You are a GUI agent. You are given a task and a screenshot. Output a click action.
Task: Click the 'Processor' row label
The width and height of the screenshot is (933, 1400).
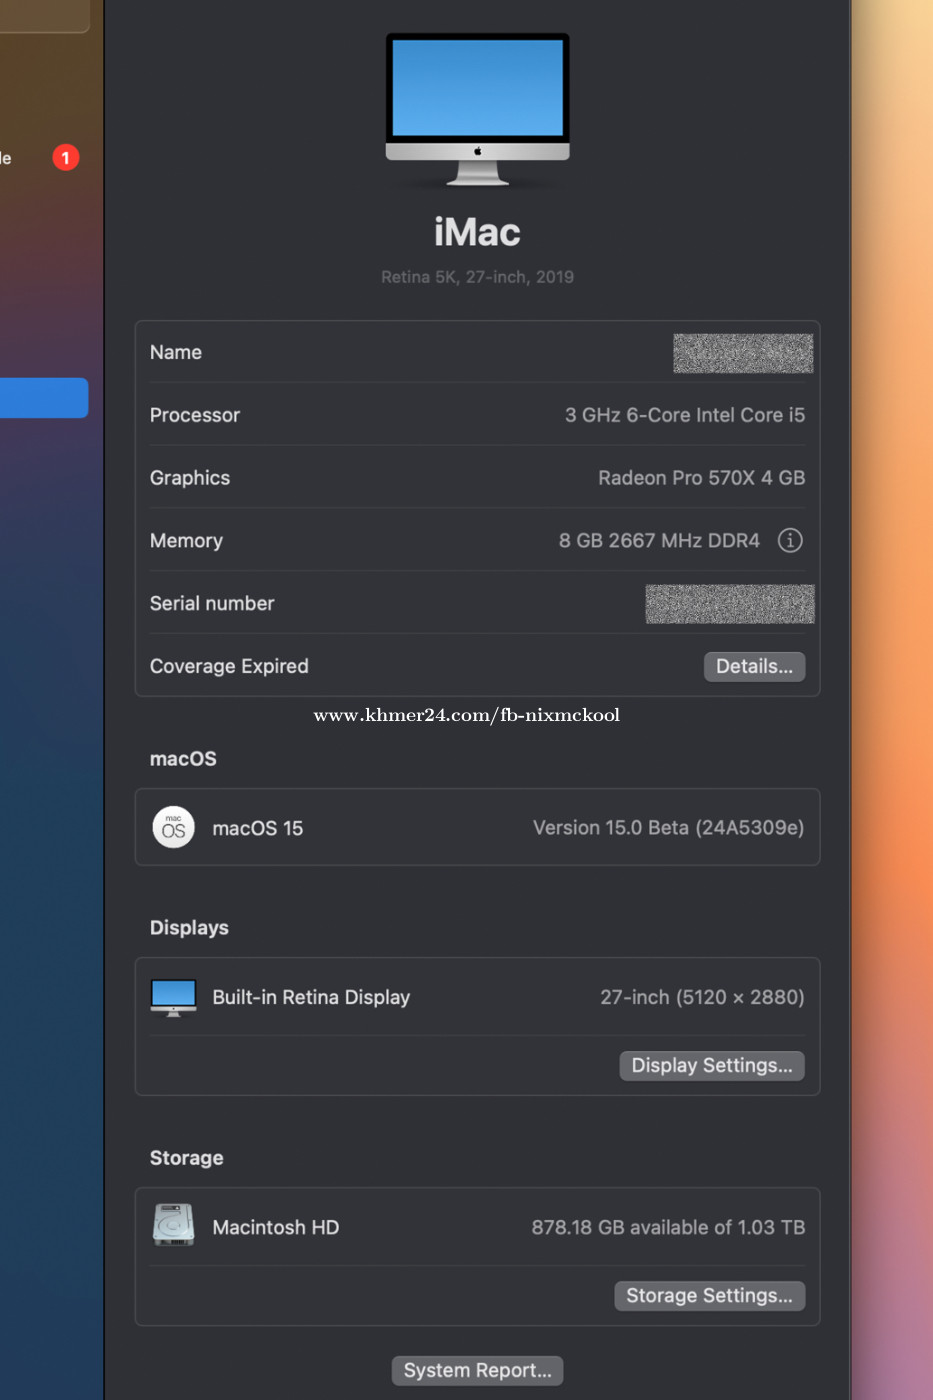click(195, 416)
